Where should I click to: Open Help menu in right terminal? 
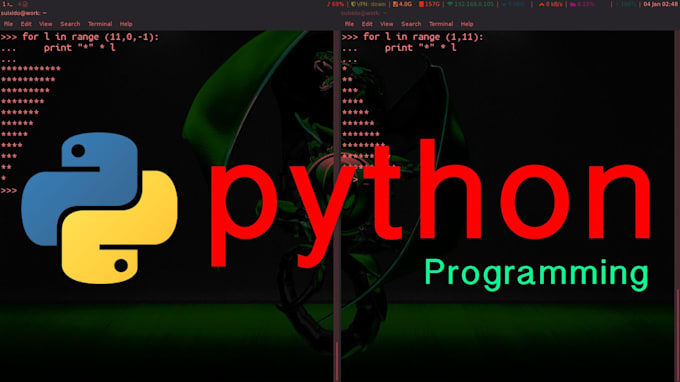point(467,24)
